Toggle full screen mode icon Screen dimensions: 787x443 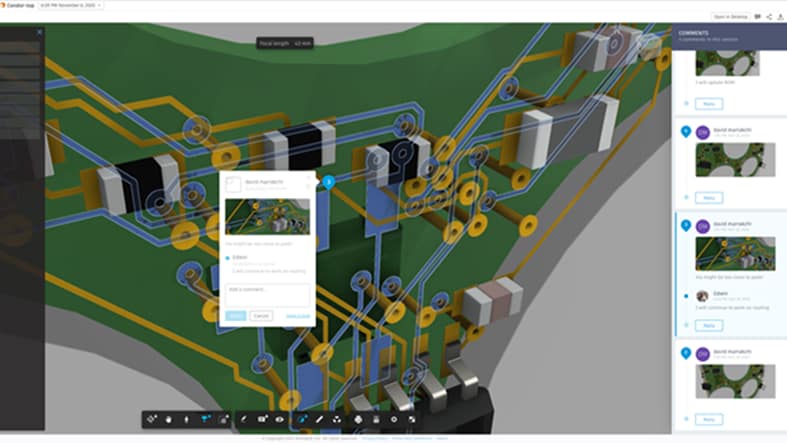pos(412,419)
